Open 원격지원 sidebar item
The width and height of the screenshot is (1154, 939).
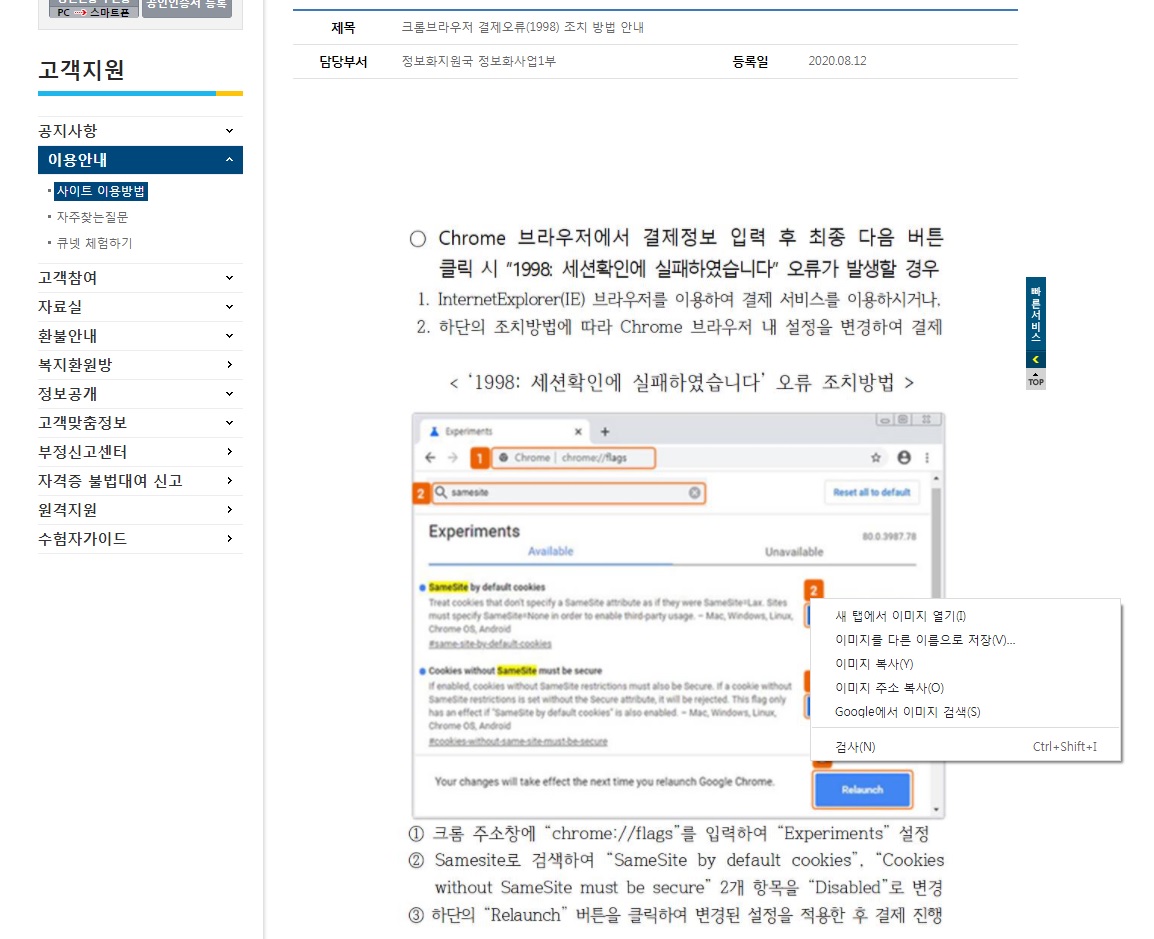68,510
